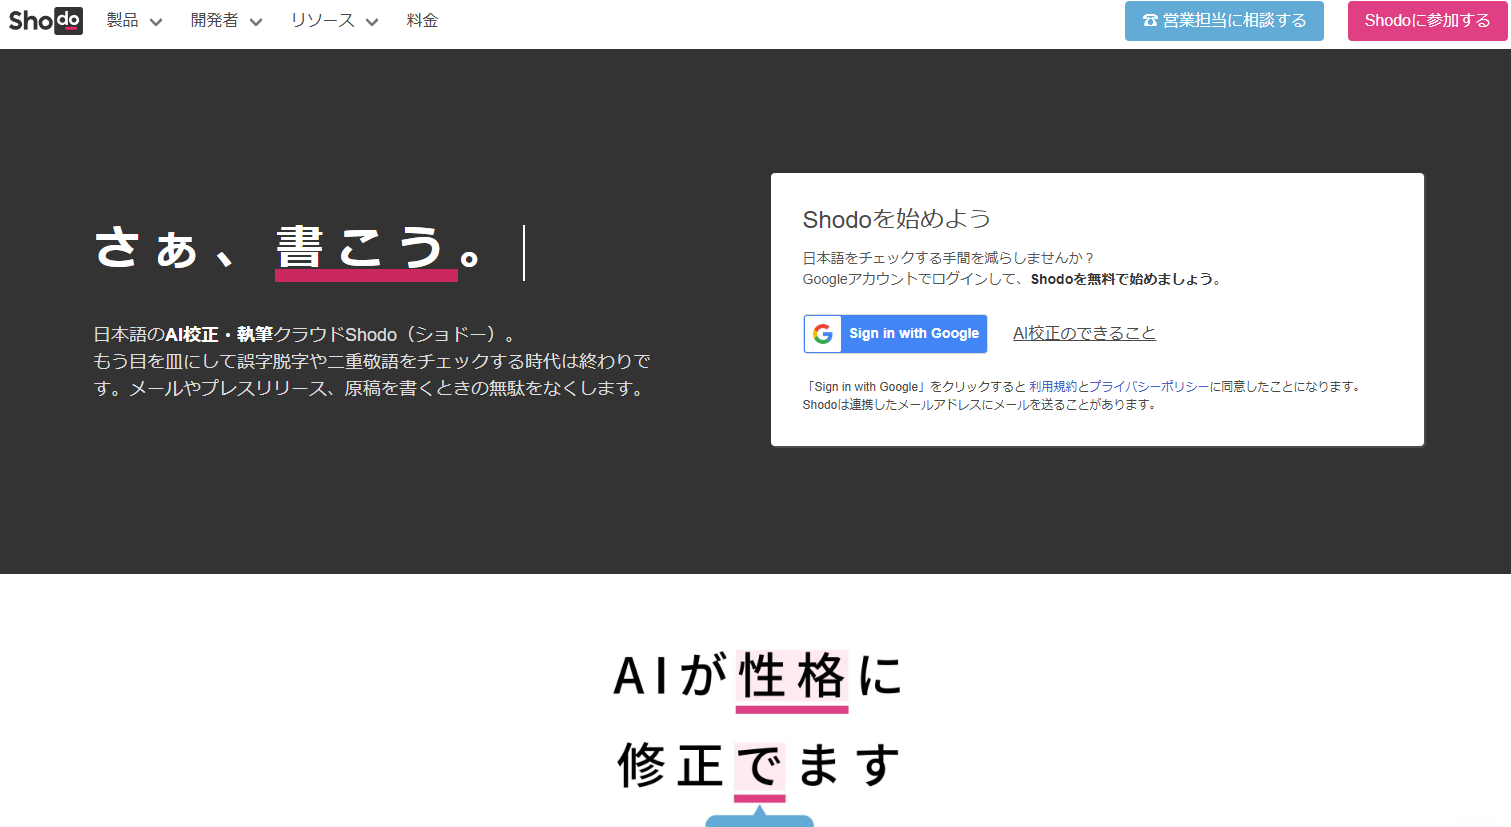Click the さぁ、書こう。 headline
1511x827 pixels.
click(x=290, y=250)
